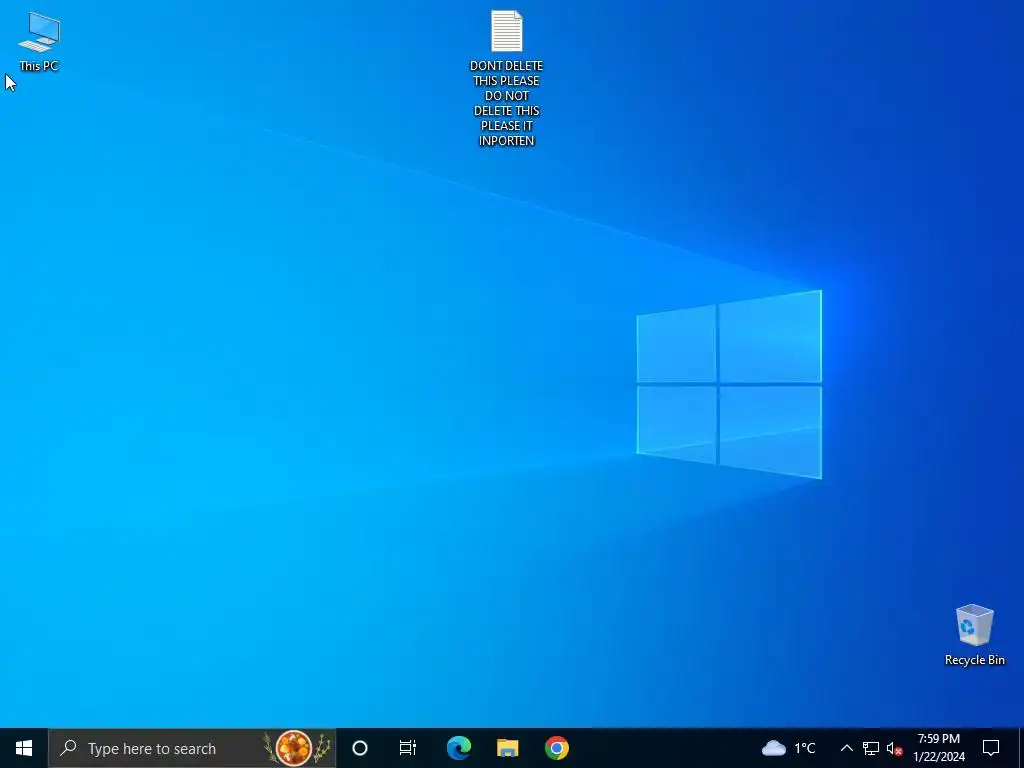This screenshot has height=768, width=1024.
Task: Click the muted volume speaker icon
Action: click(894, 748)
